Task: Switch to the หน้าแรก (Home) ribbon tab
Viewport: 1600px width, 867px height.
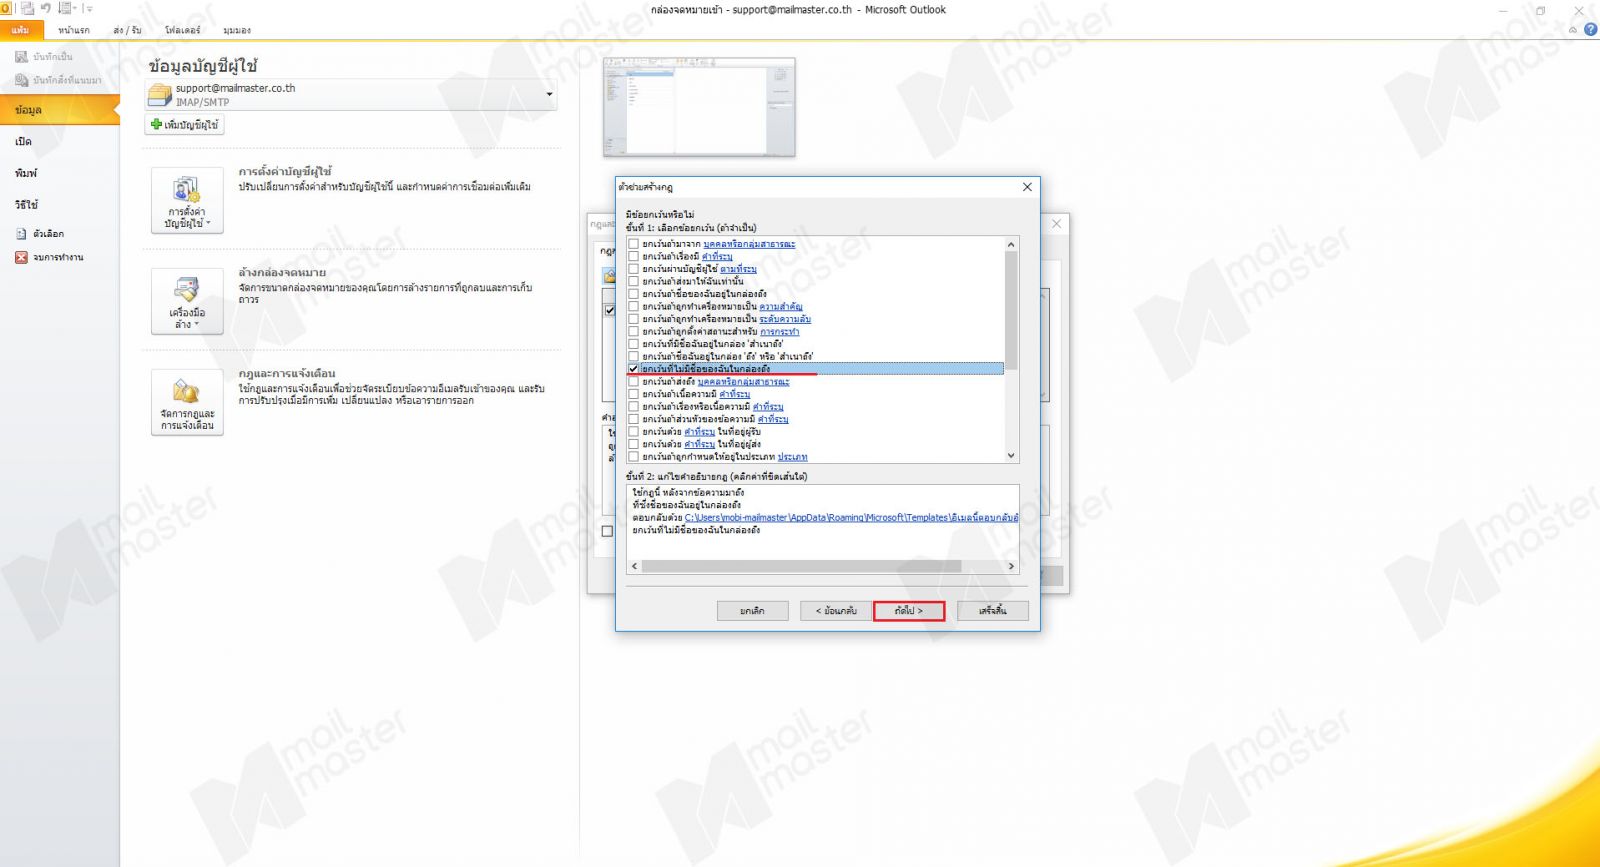Action: [x=74, y=30]
